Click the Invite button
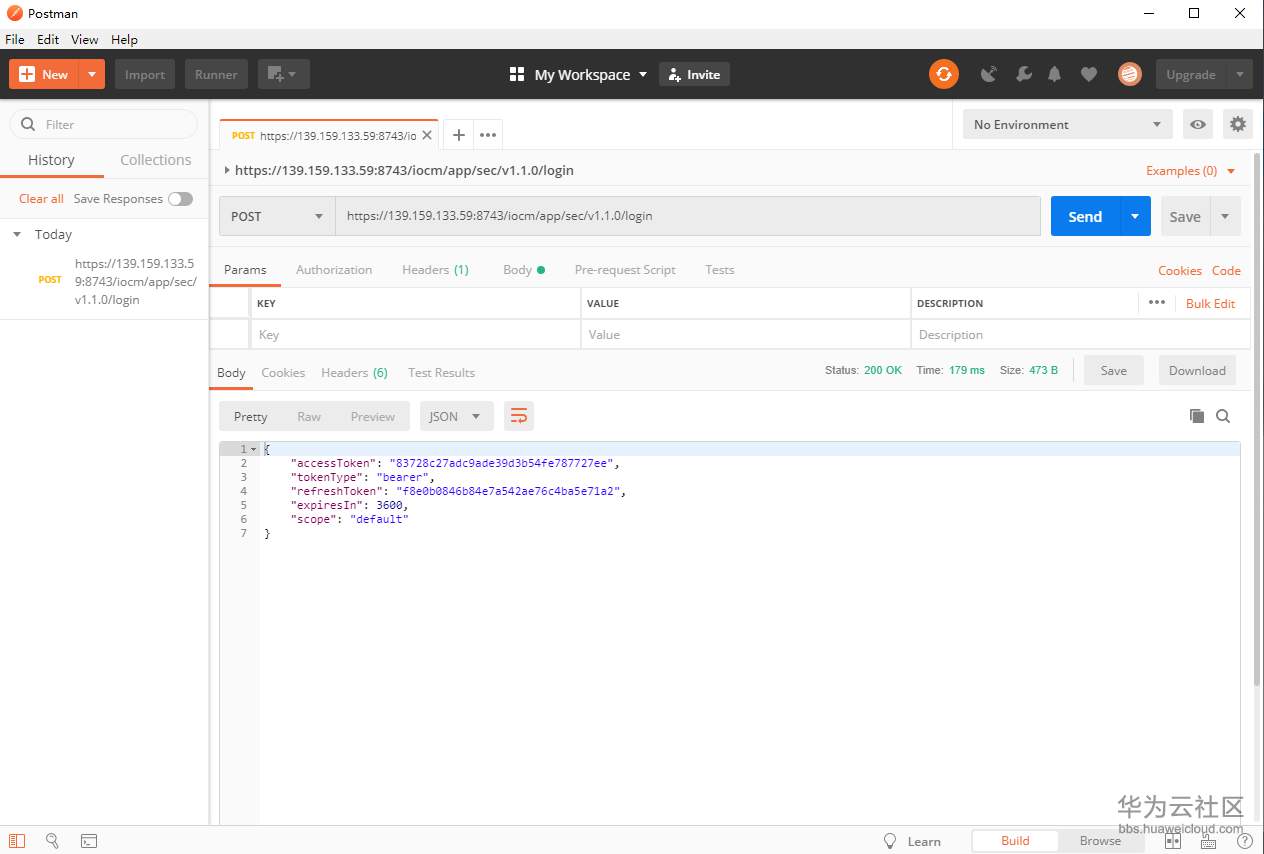1264x854 pixels. [x=694, y=74]
